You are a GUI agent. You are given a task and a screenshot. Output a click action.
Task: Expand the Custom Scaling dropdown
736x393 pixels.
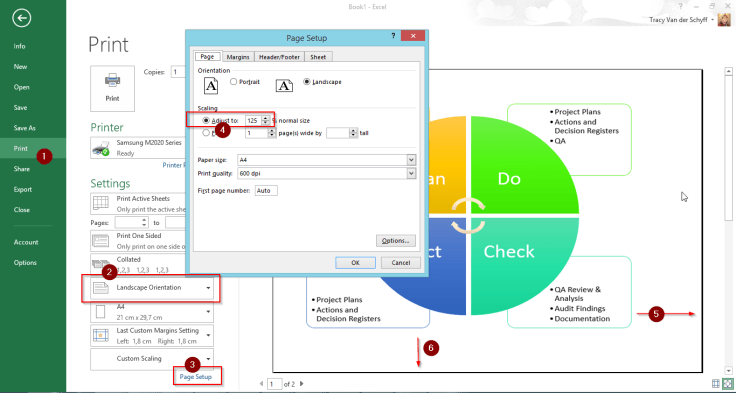pyautogui.click(x=208, y=359)
